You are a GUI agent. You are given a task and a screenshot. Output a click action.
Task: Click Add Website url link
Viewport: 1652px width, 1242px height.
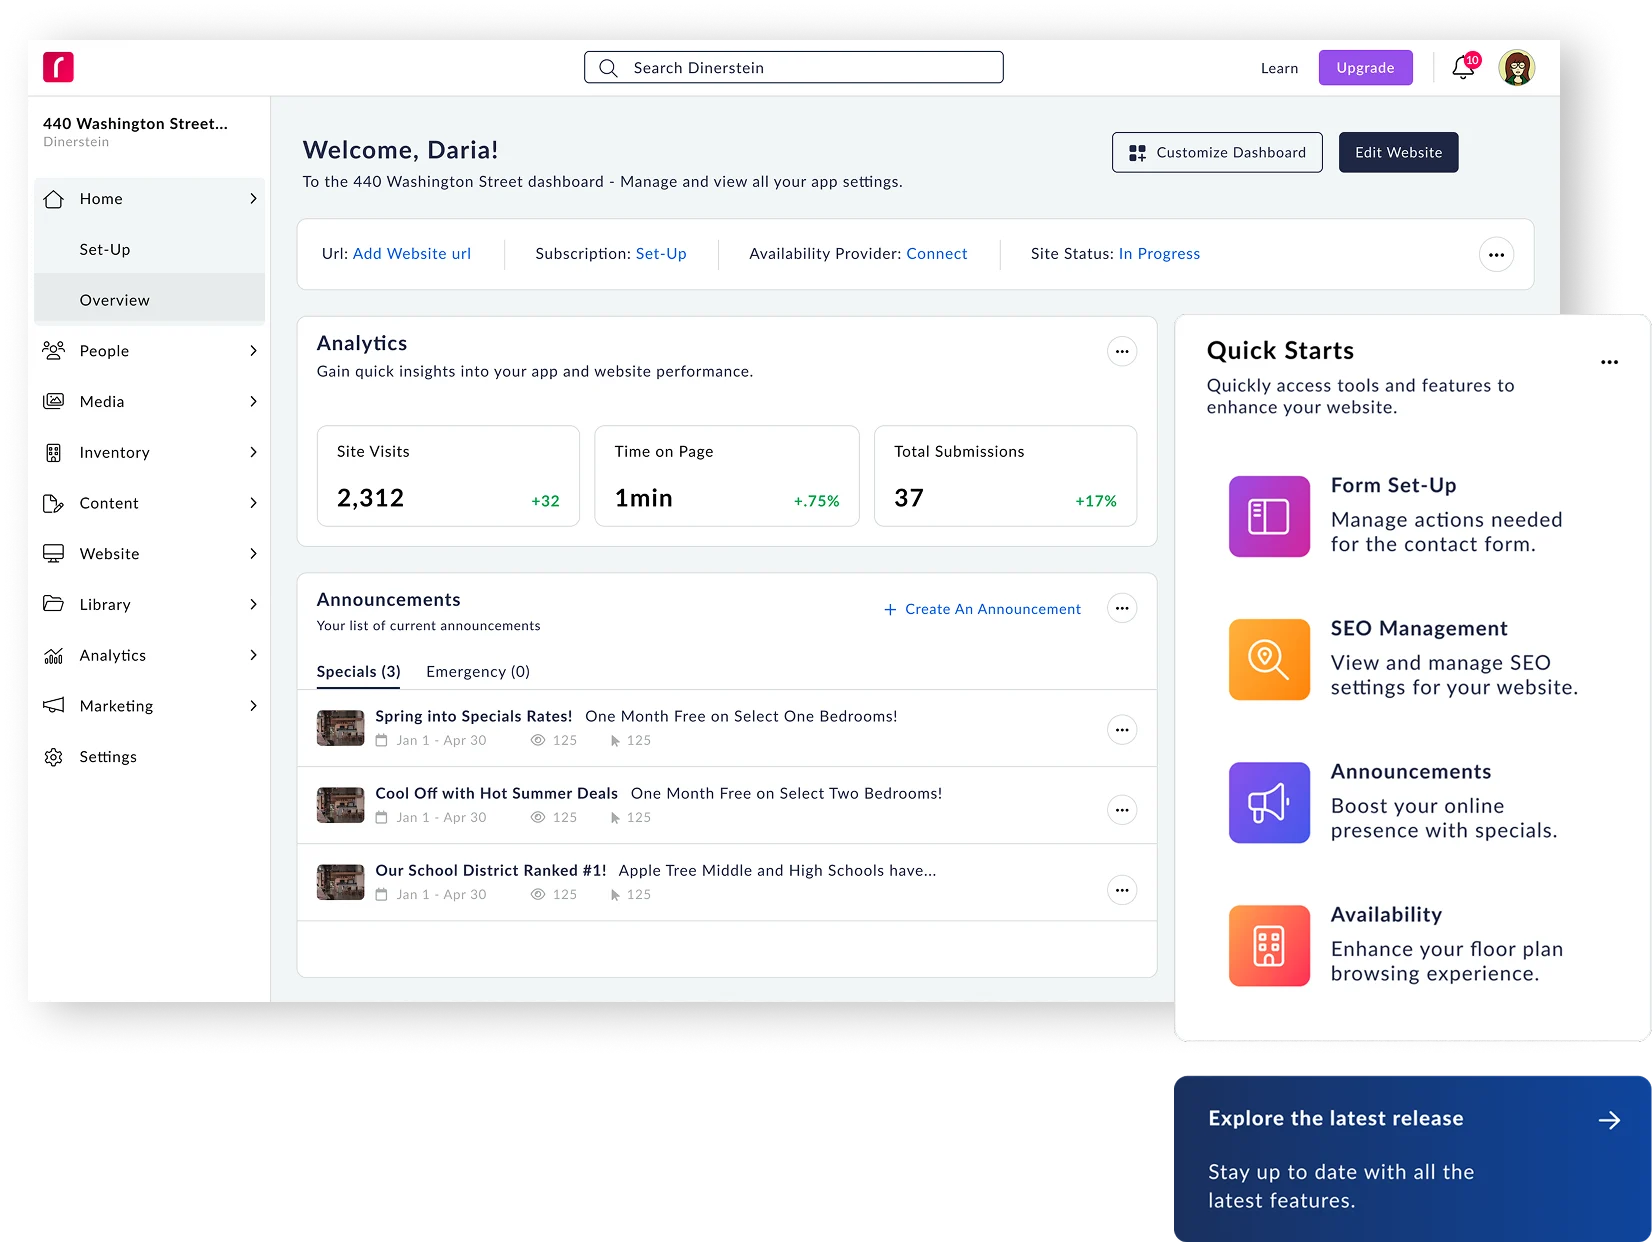(412, 254)
